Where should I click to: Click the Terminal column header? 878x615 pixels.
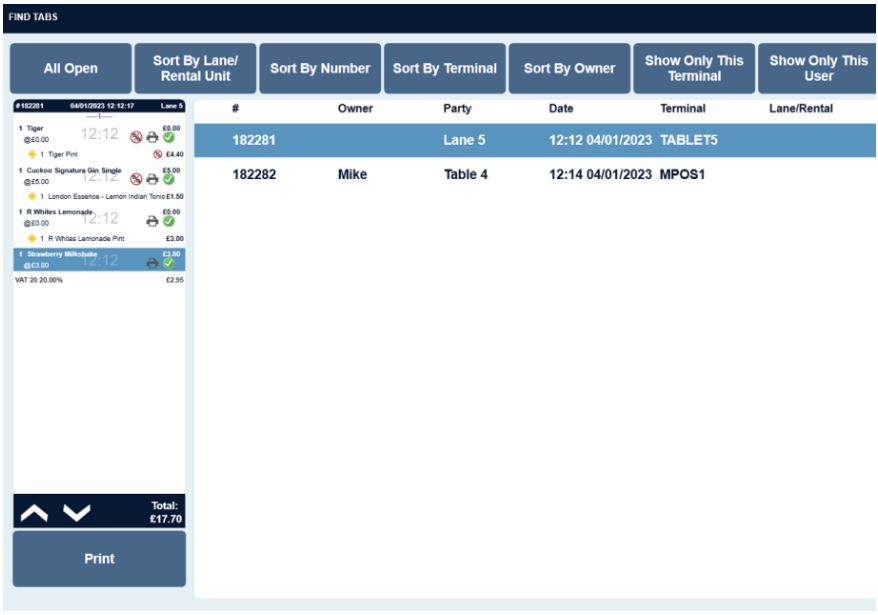(683, 109)
